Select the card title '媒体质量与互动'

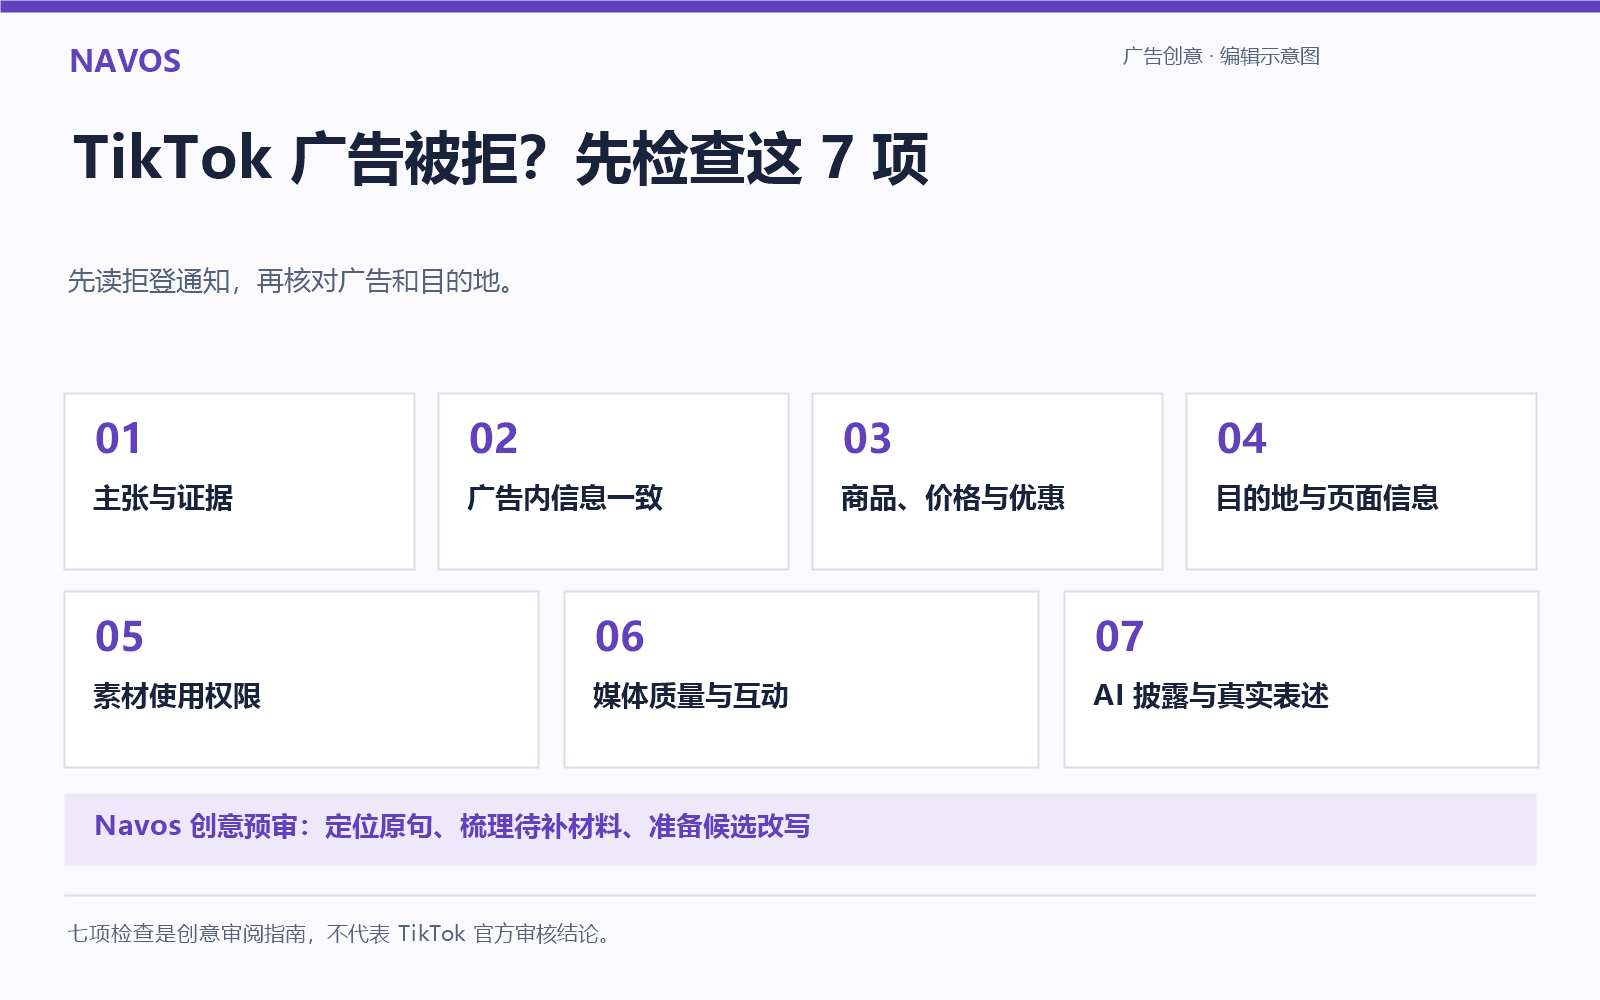coord(691,696)
